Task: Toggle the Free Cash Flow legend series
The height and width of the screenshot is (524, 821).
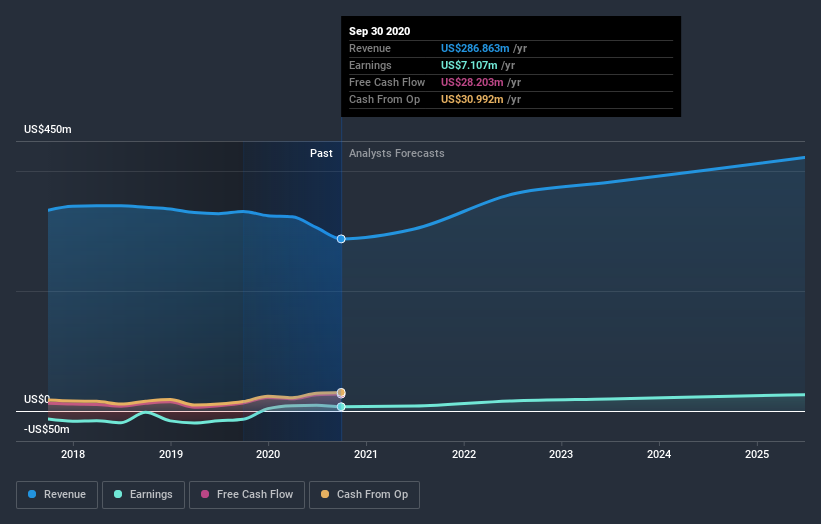Action: [x=247, y=495]
